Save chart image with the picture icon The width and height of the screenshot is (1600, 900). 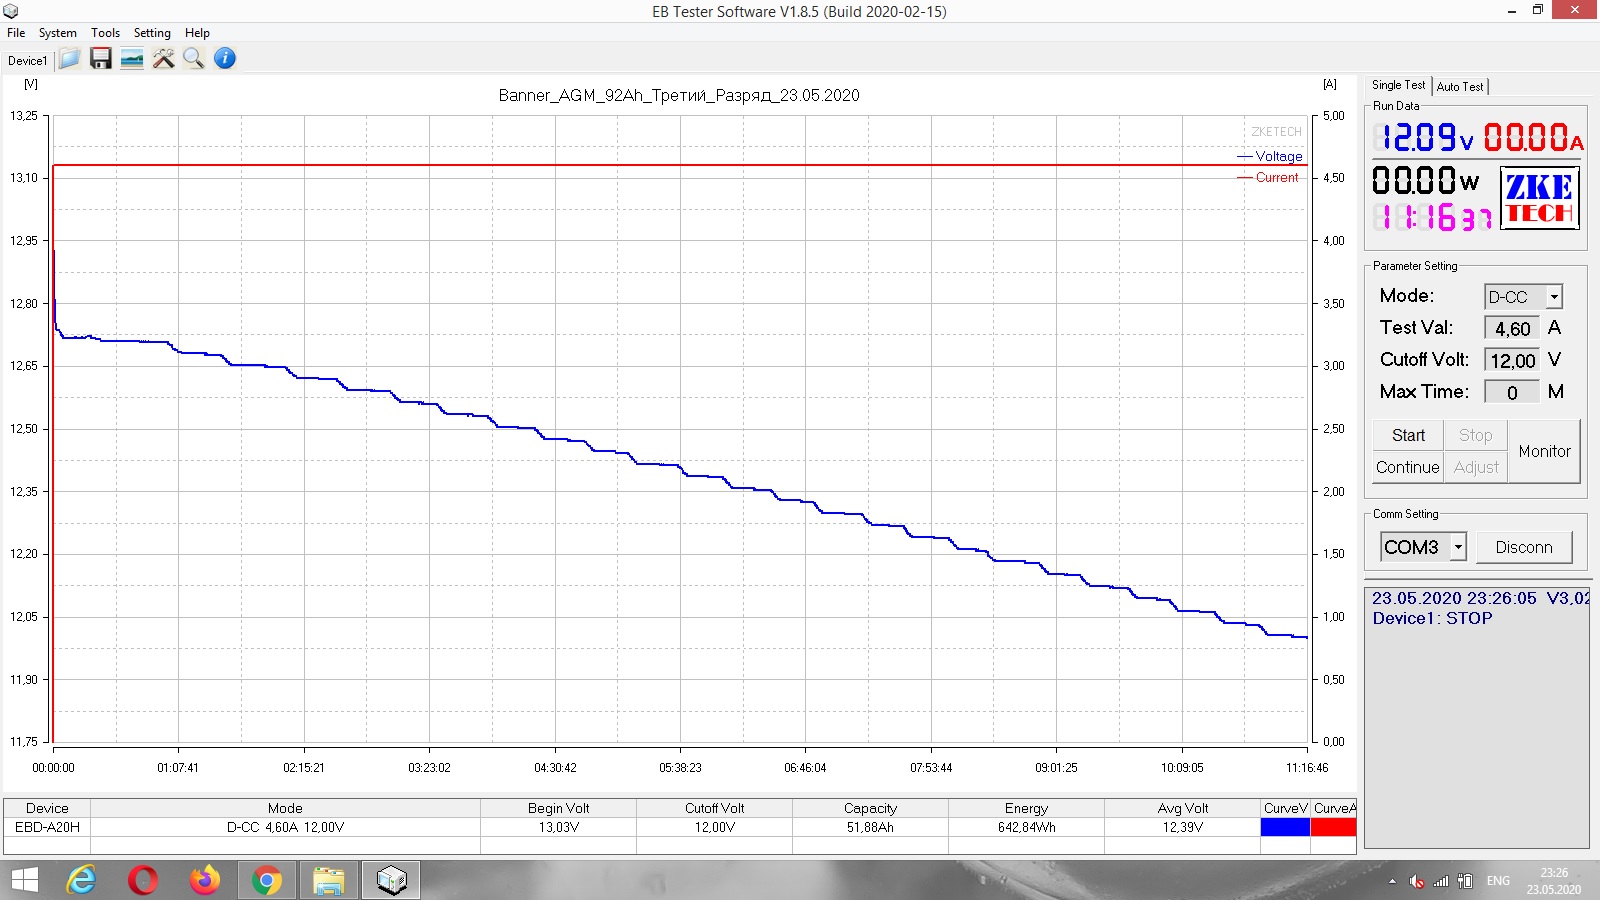click(x=132, y=59)
